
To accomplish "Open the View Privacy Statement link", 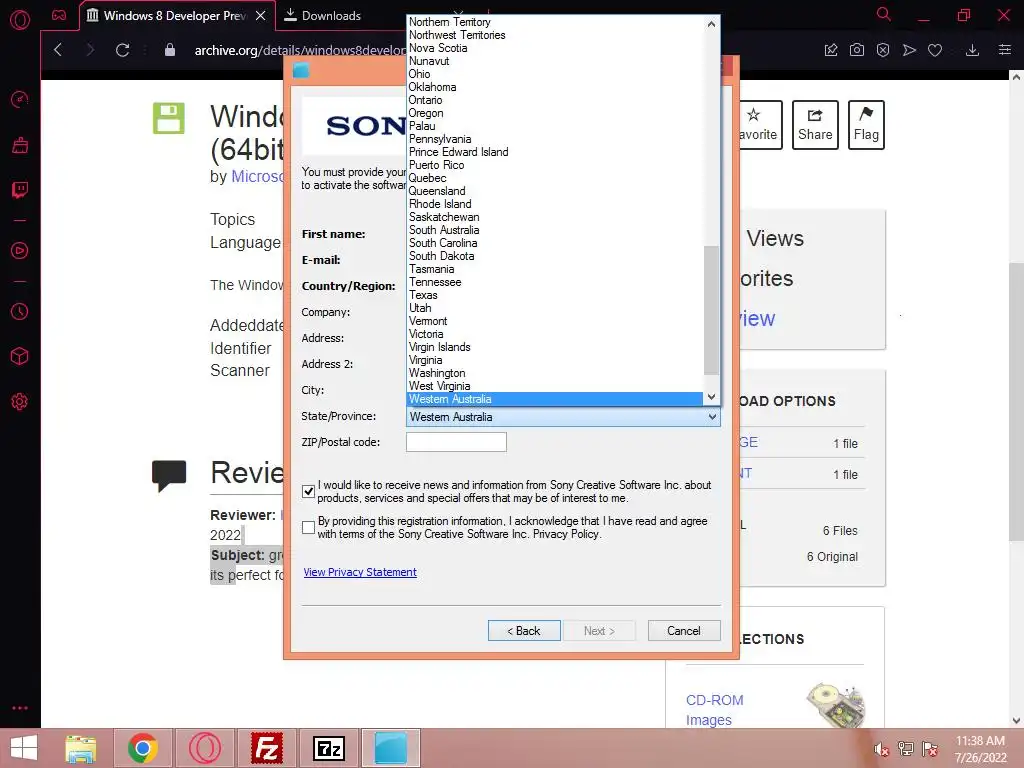I will click(x=360, y=572).
